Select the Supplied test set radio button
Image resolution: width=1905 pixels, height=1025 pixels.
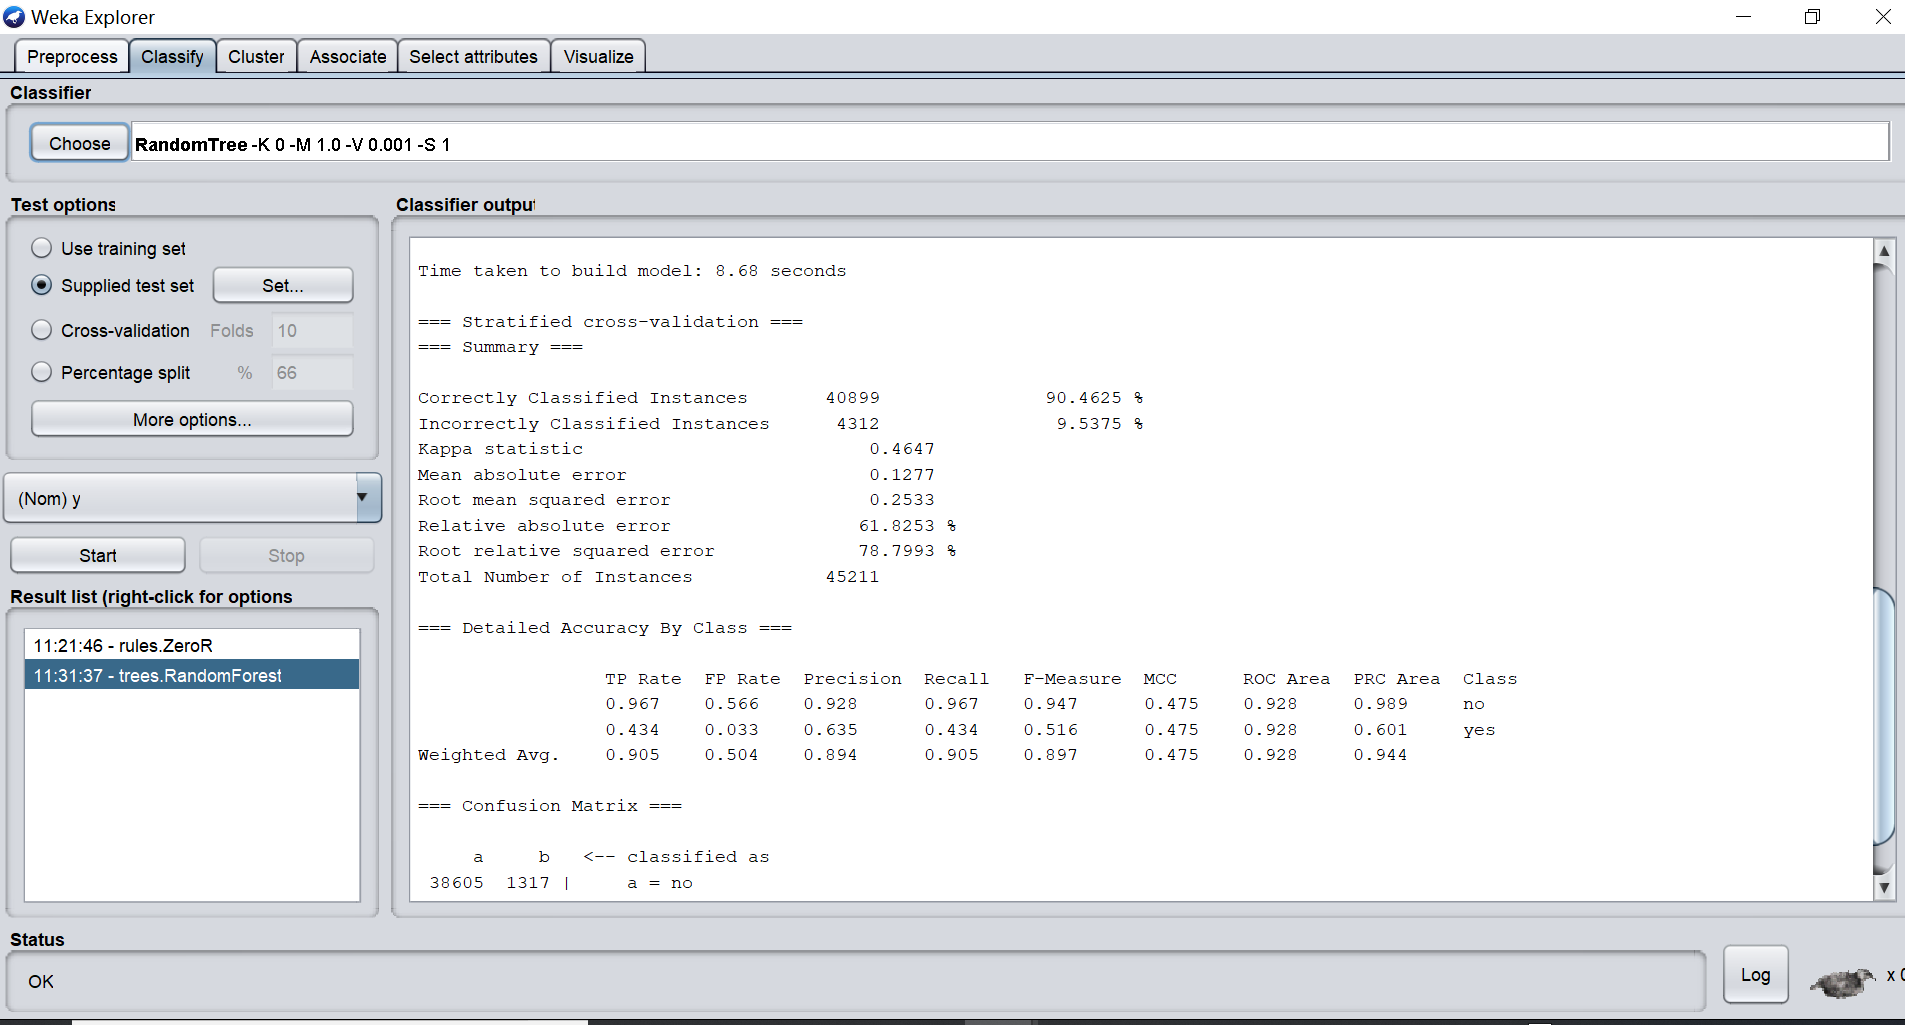tap(41, 285)
